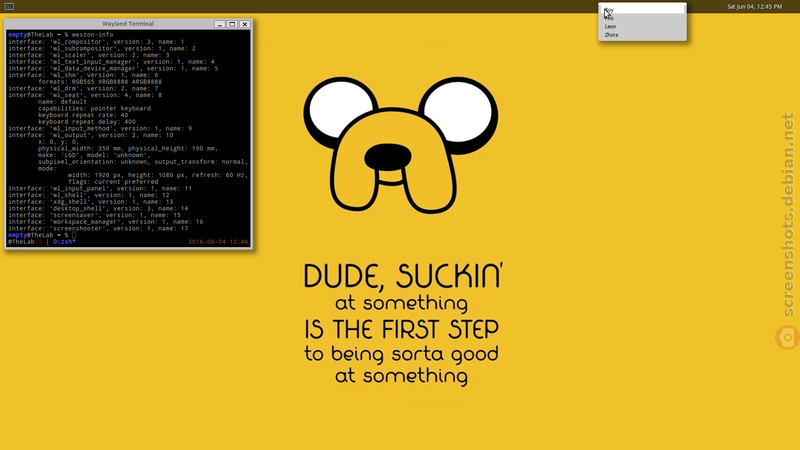Screen dimensions: 800x450
Task: Click the 'screensaver' interface line
Action: pyautogui.click(x=94, y=215)
